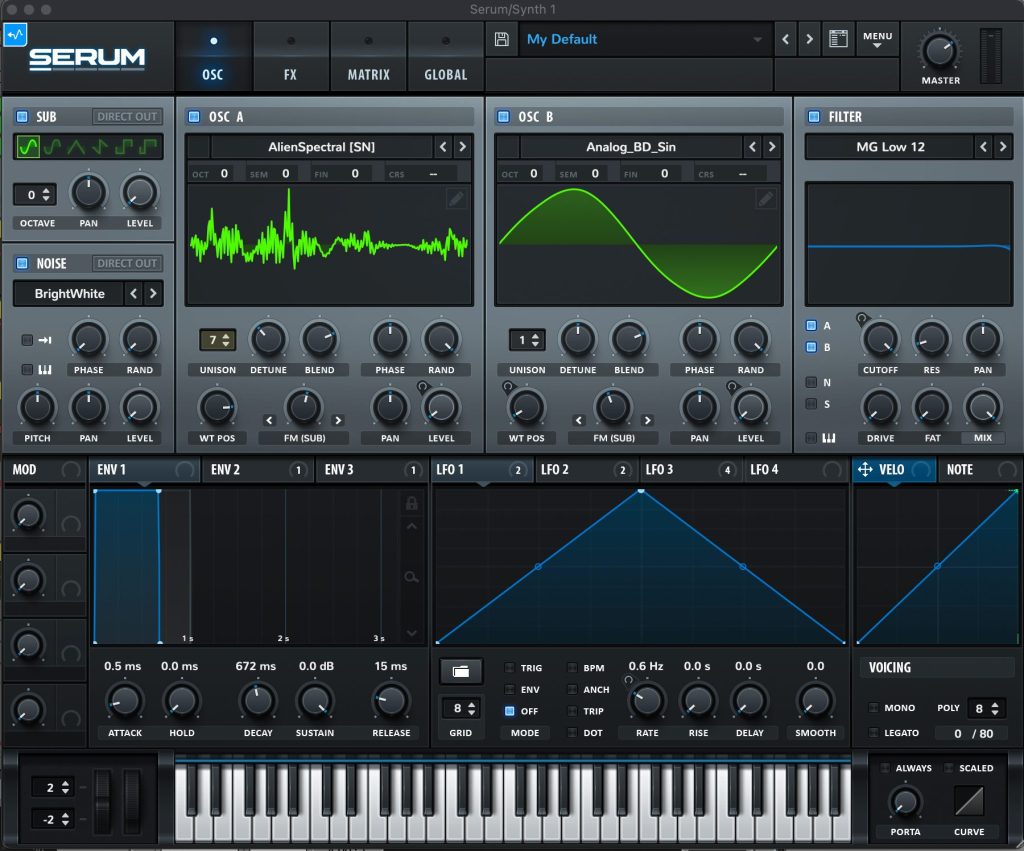Change the POLY voice count stepper
The image size is (1024, 851).
[x=986, y=708]
